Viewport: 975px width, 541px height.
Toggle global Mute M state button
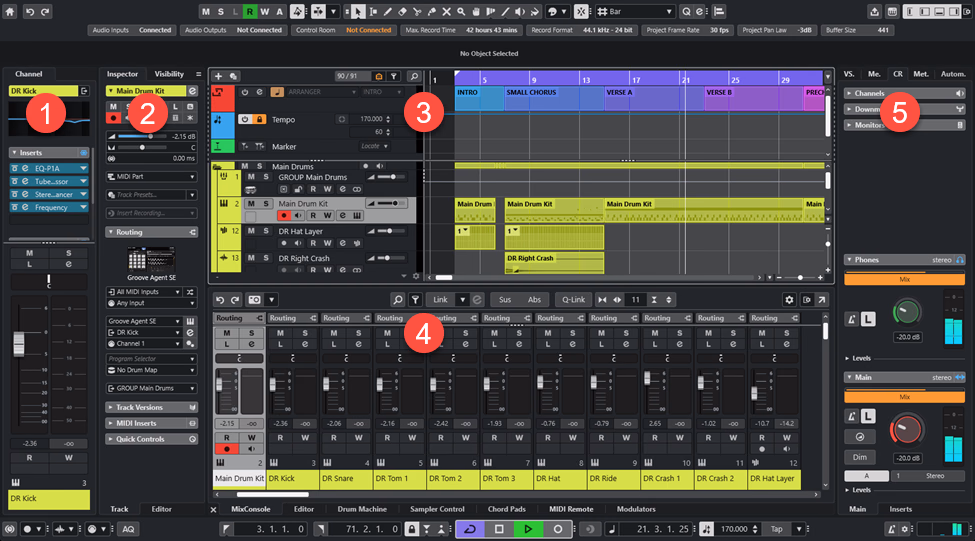coord(205,11)
